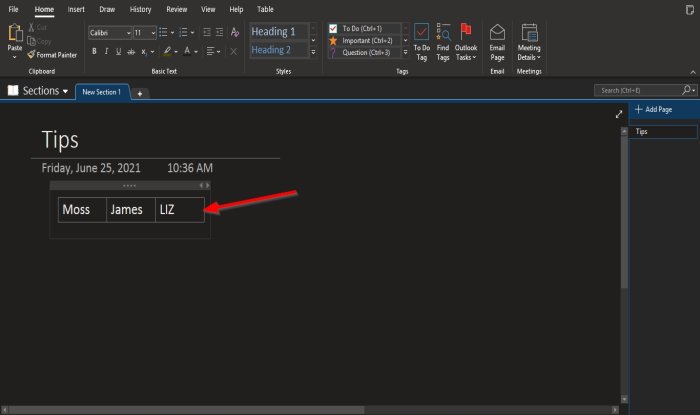Switch to the Draw tab

click(x=107, y=9)
